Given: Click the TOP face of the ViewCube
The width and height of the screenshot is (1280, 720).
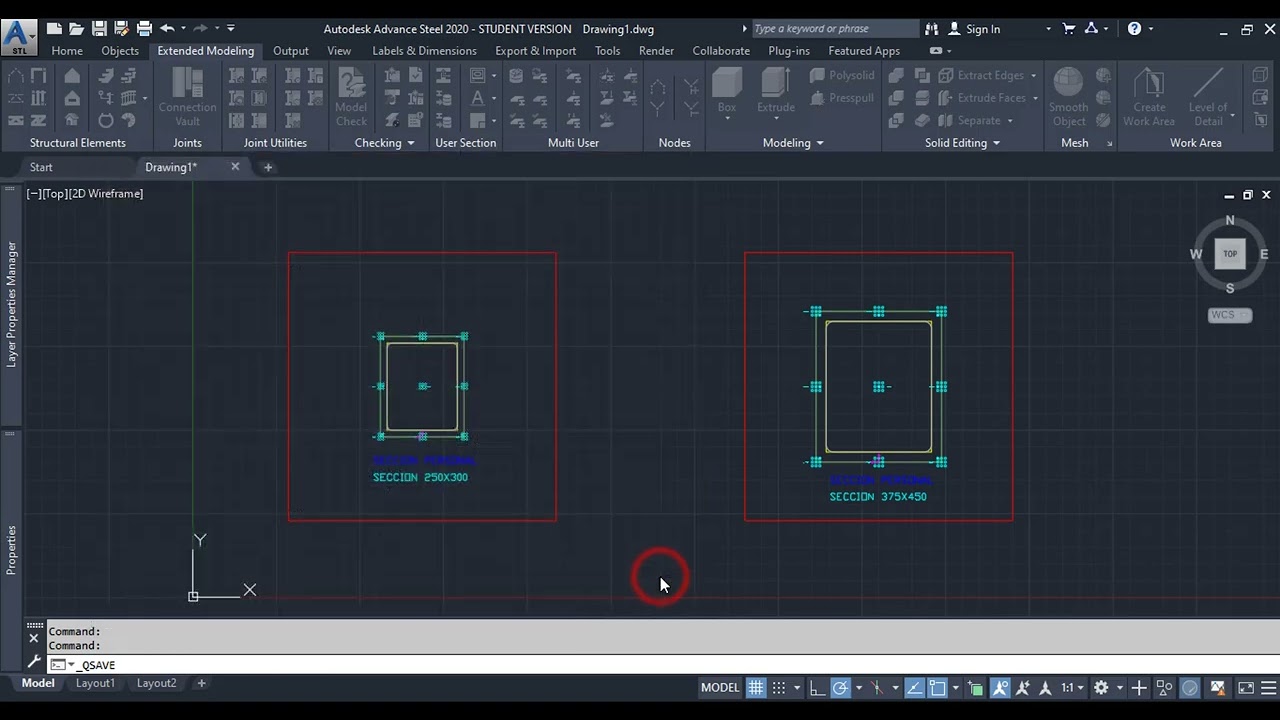Looking at the screenshot, I should click(x=1230, y=254).
